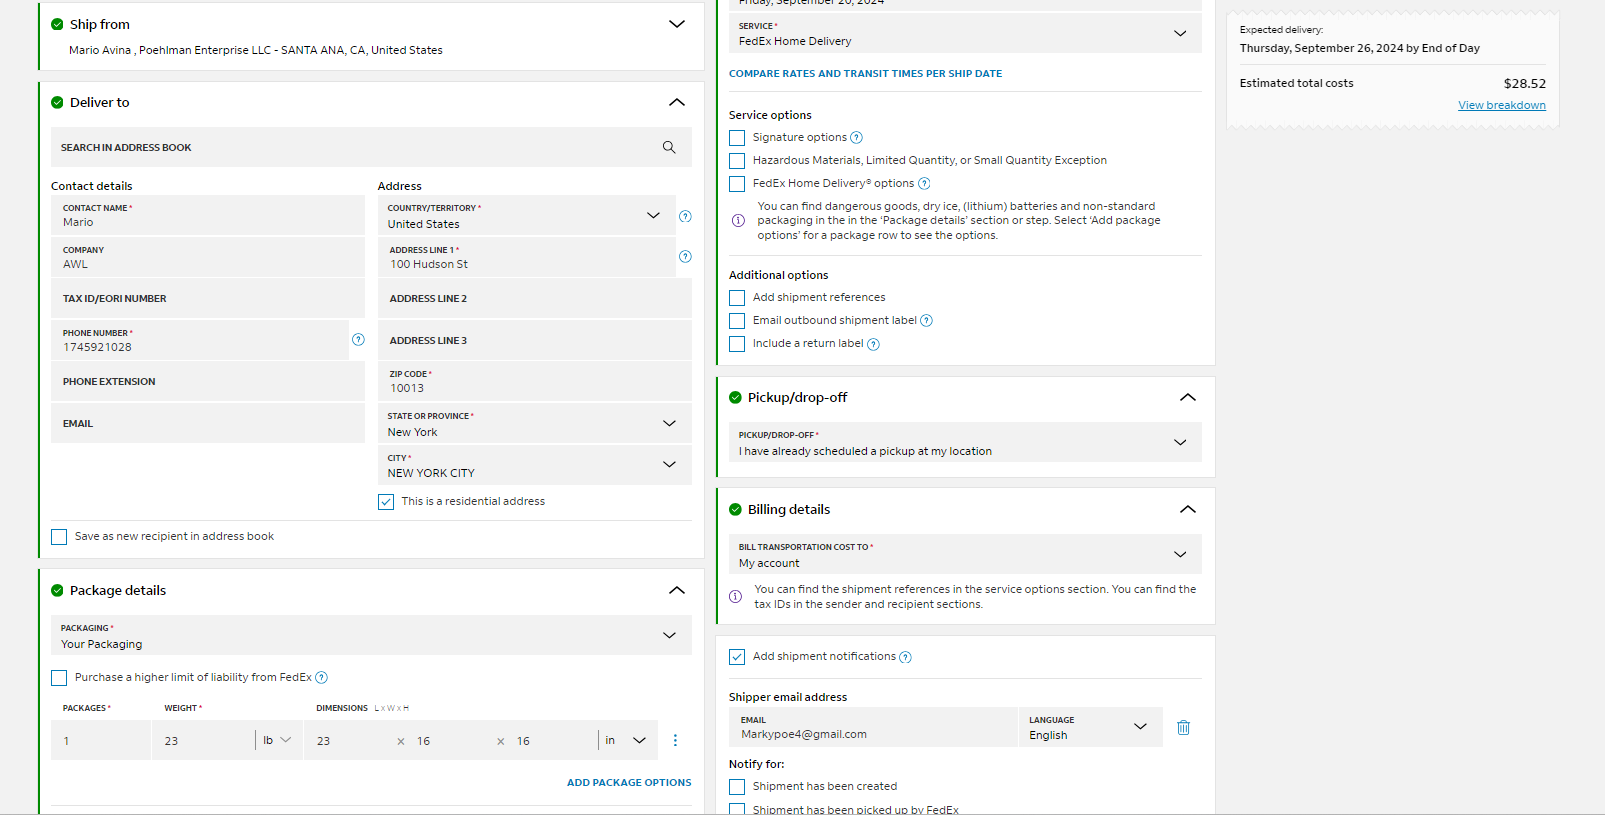Show help for Email outbound shipment label

[926, 321]
